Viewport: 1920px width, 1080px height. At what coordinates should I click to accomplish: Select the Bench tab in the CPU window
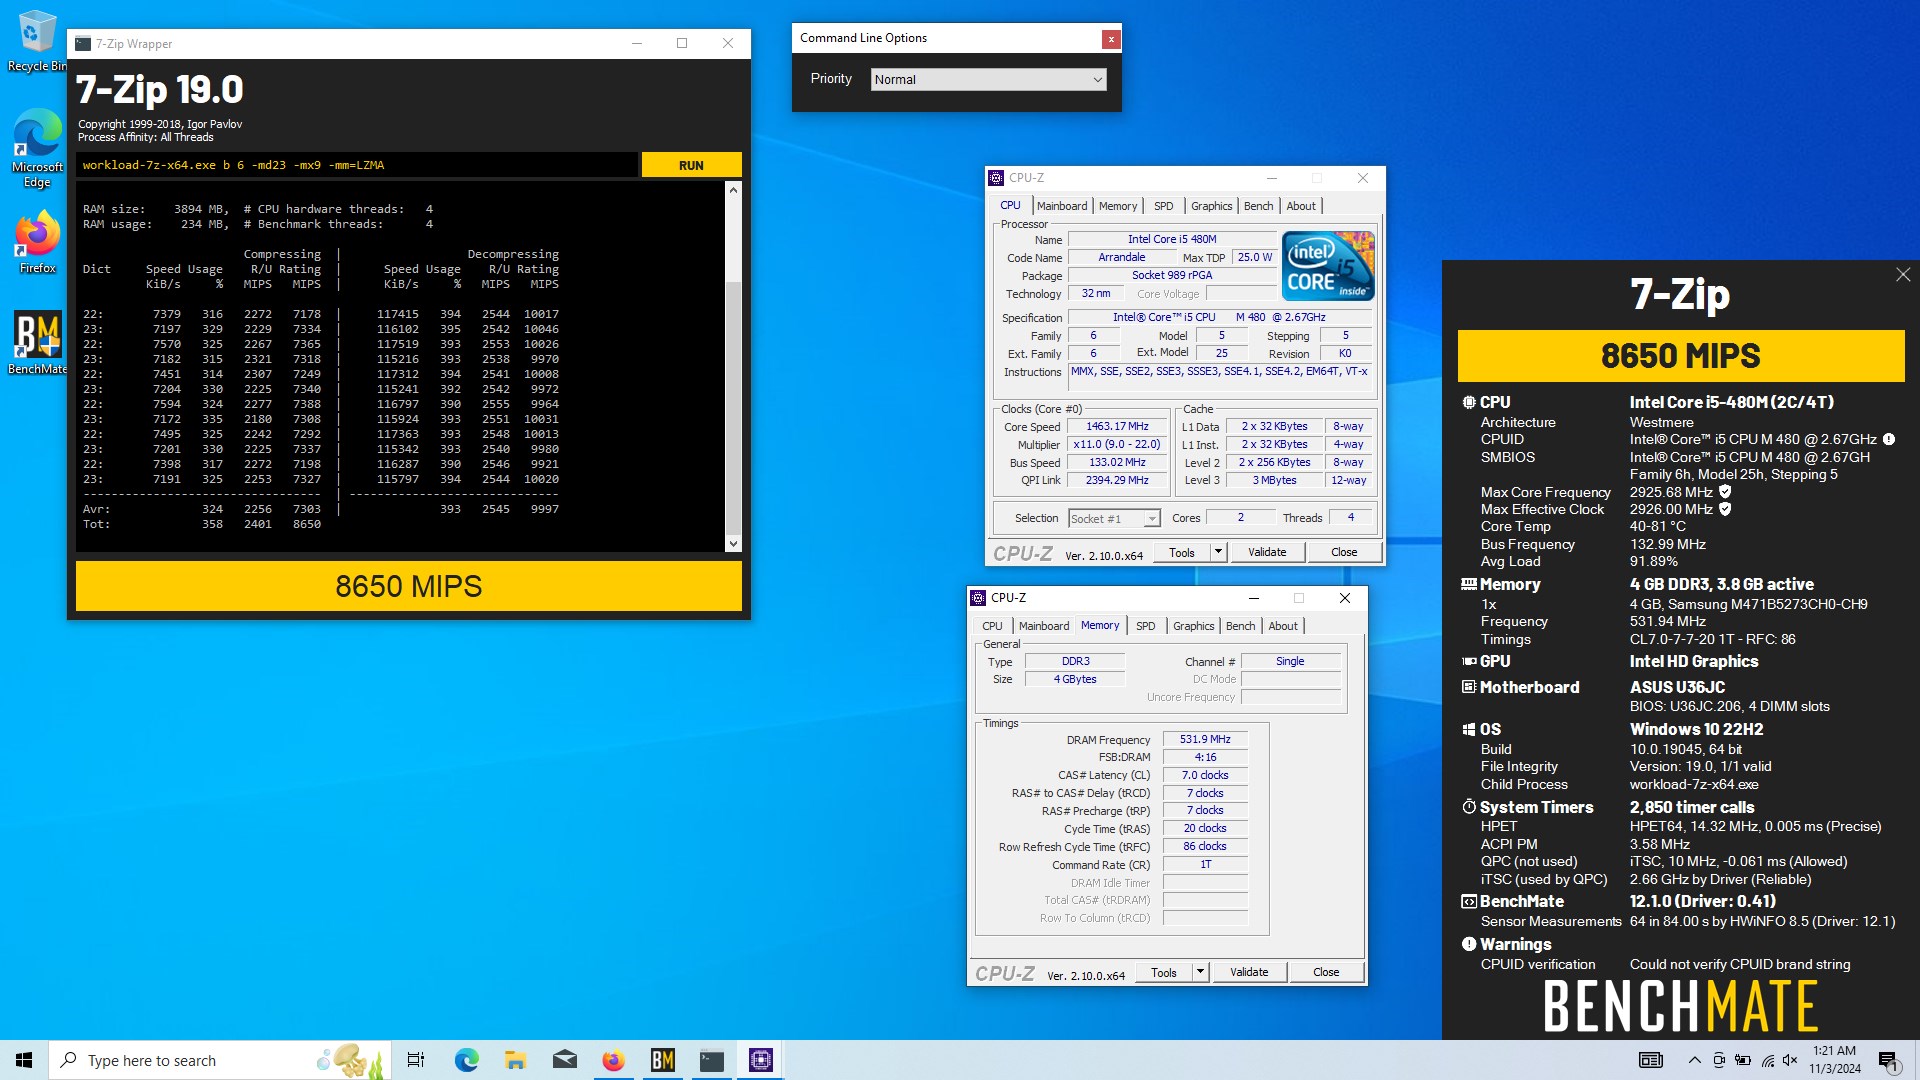[1258, 206]
